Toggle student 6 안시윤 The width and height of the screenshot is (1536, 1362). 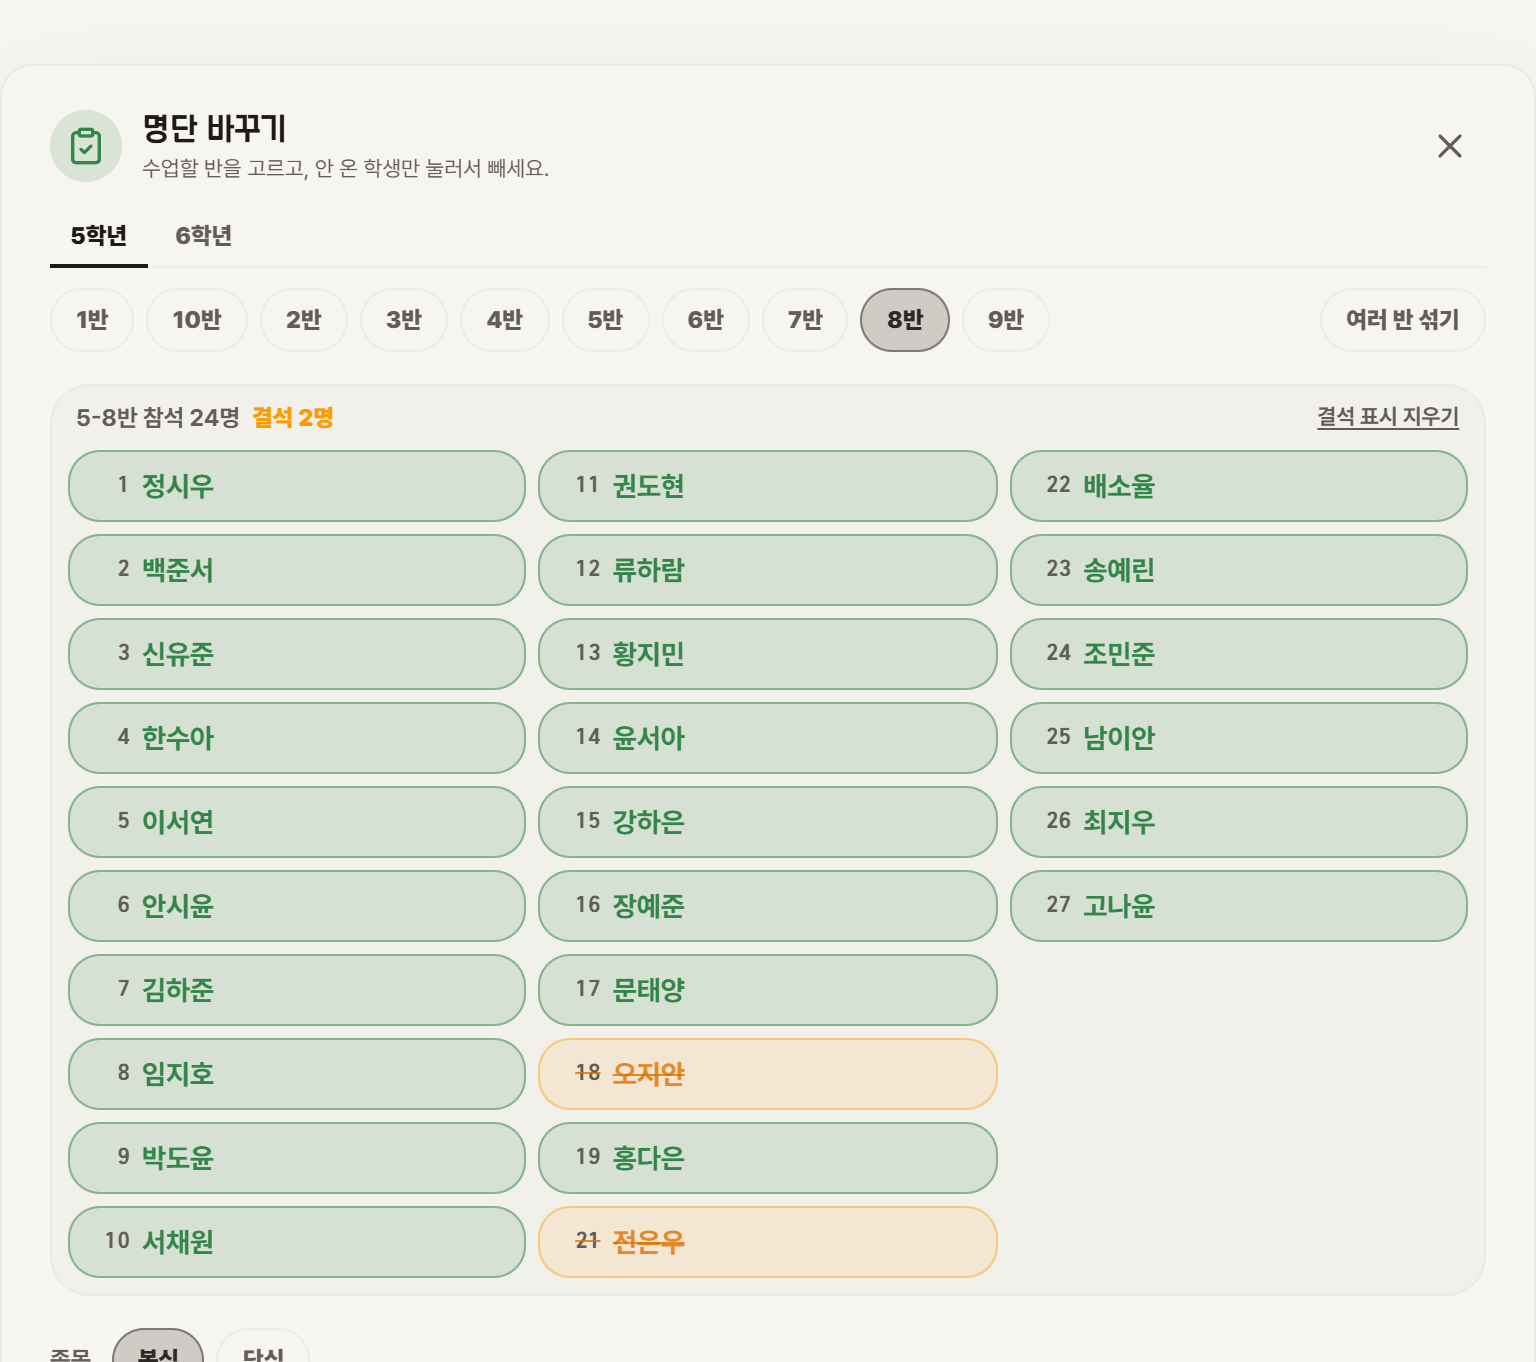pos(297,906)
